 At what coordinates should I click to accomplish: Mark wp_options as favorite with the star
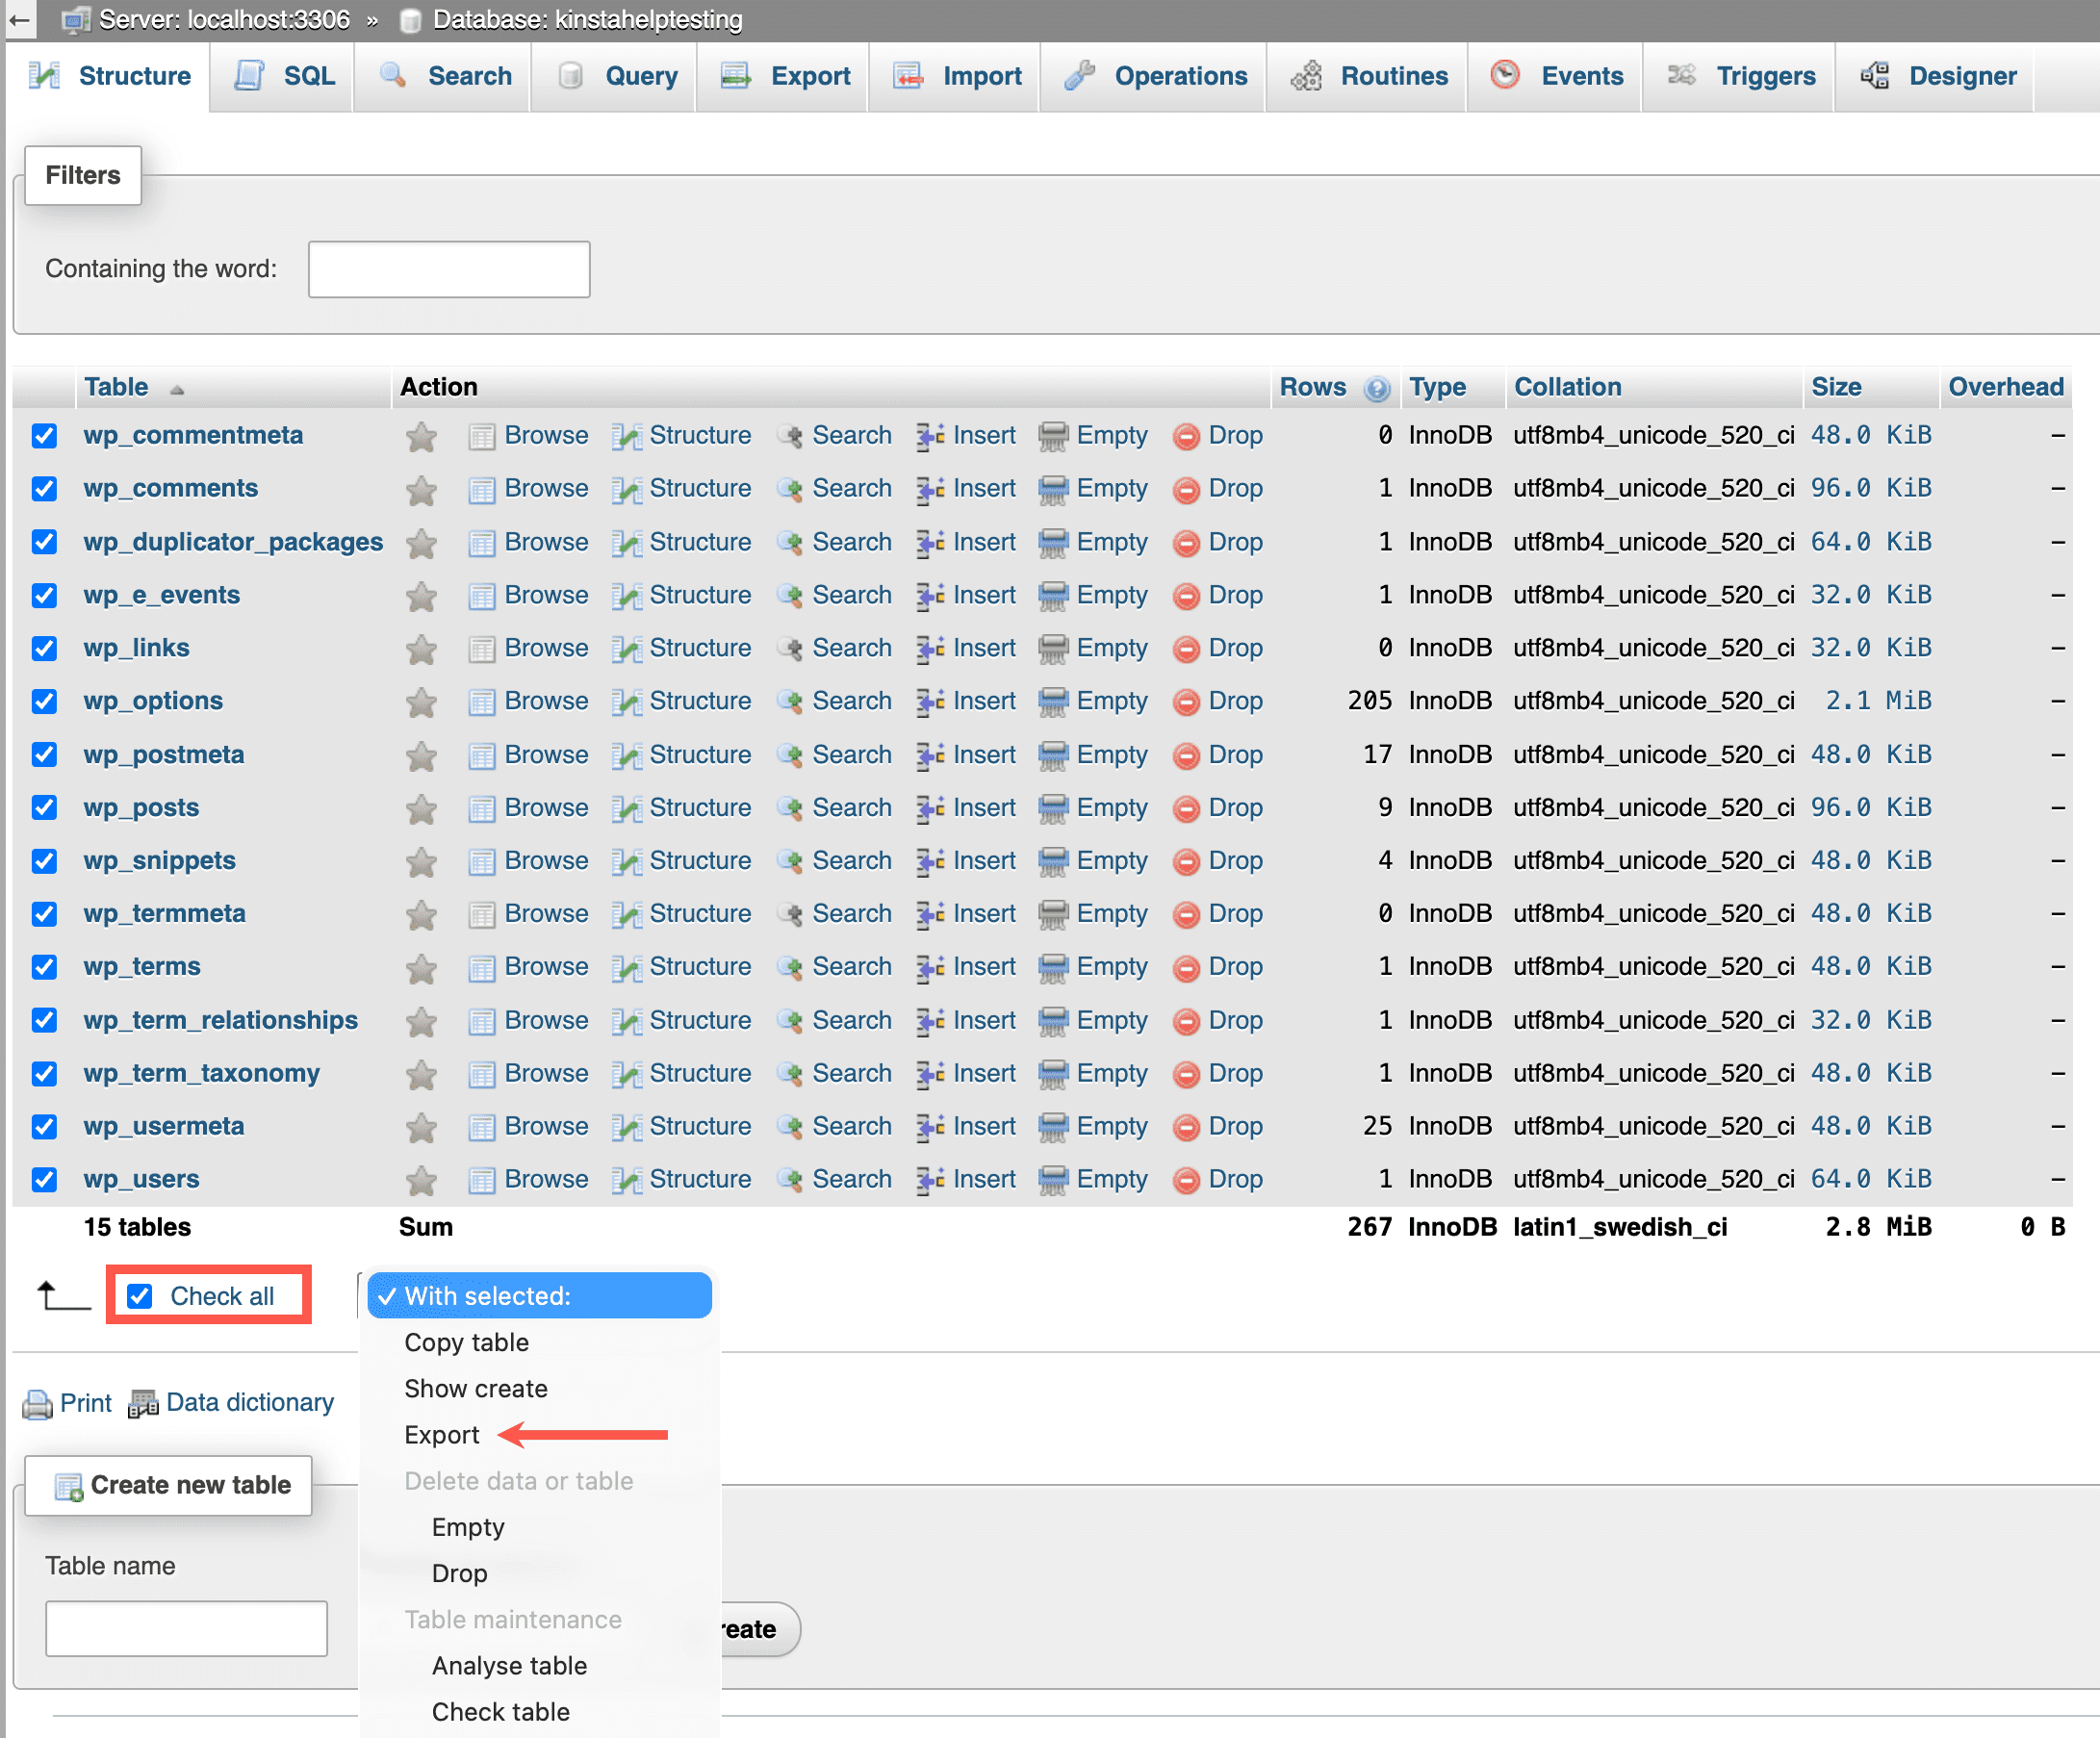tap(421, 701)
